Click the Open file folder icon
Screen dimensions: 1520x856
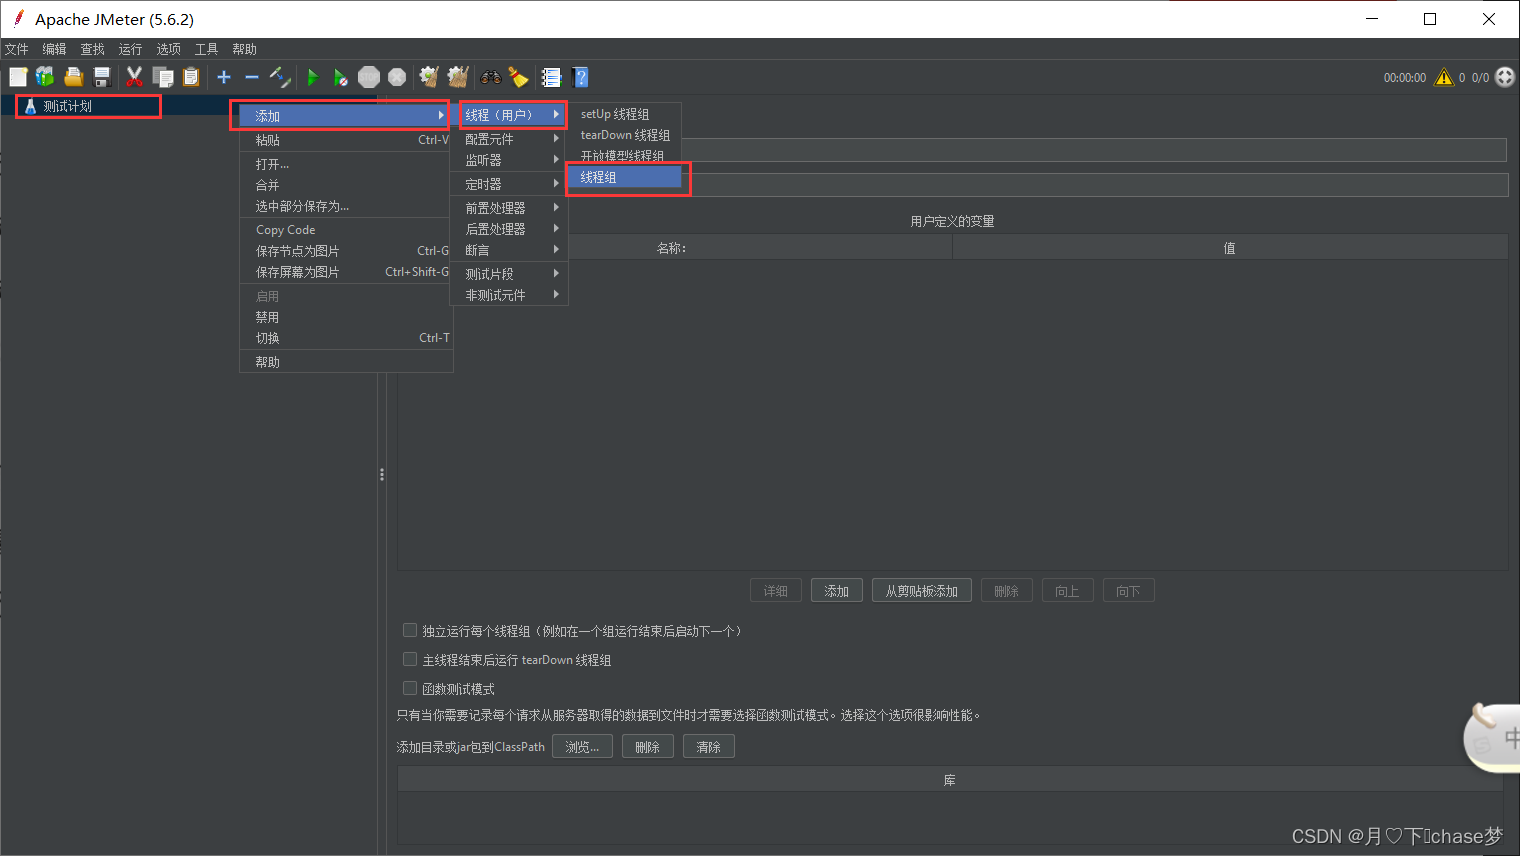(x=73, y=77)
